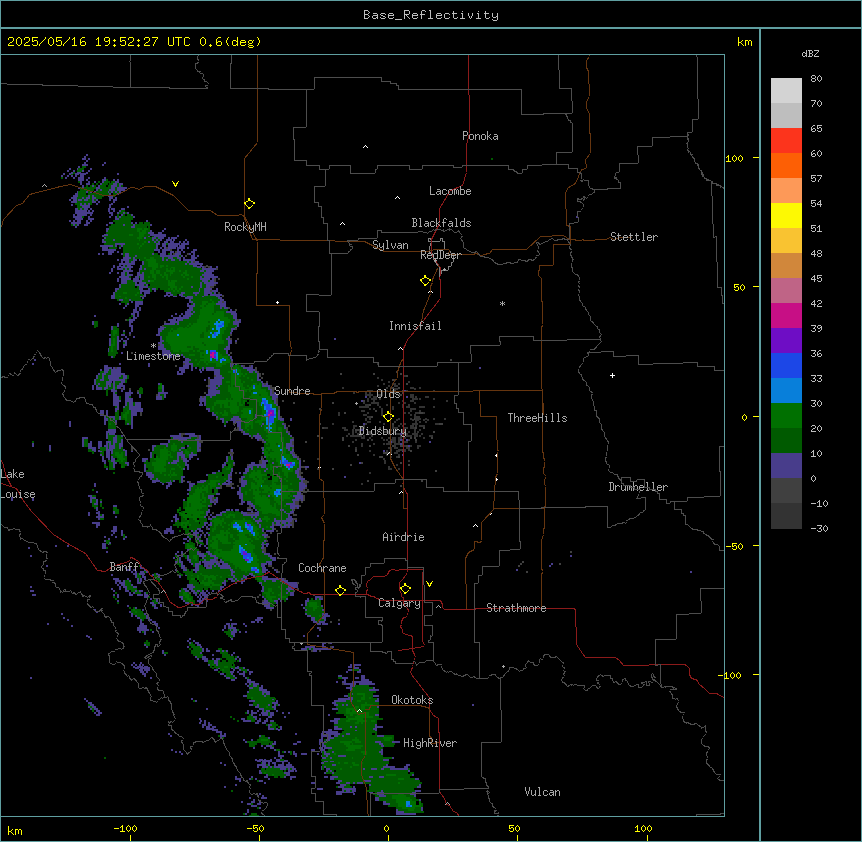Select the bright green 20-30 dBZ swatch

pos(786,416)
